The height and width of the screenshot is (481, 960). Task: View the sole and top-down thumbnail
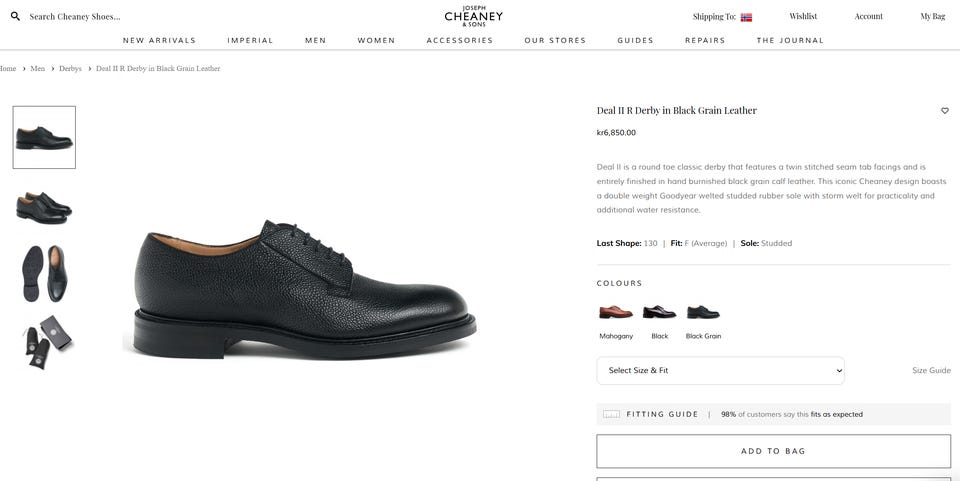tap(44, 274)
